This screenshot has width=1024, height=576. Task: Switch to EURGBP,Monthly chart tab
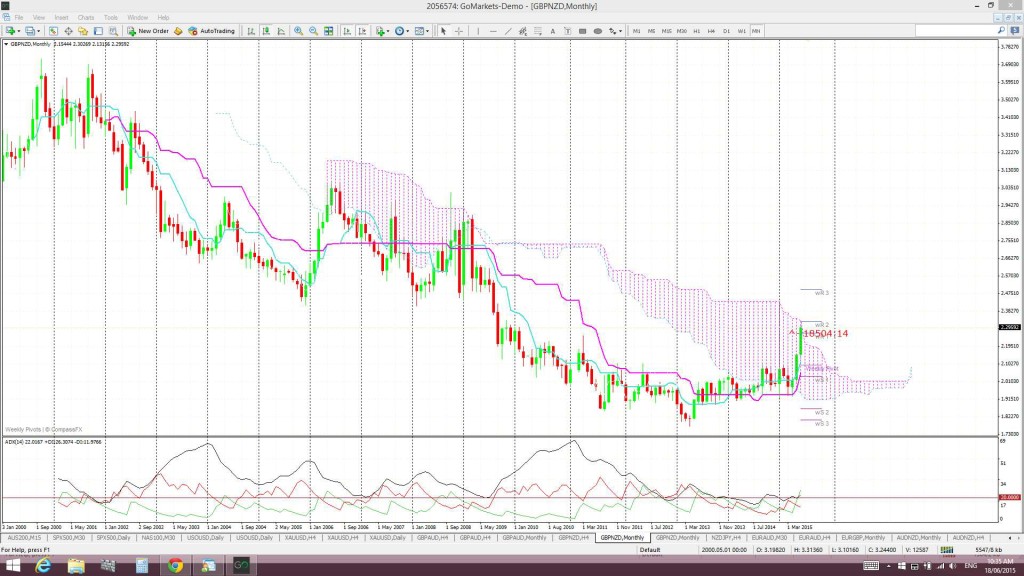tap(863, 537)
